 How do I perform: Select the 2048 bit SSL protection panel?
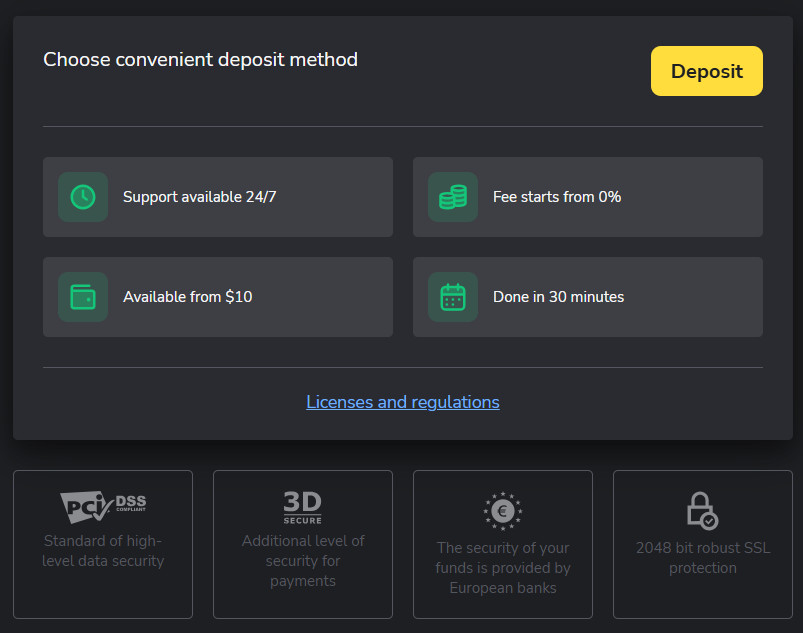[x=702, y=544]
